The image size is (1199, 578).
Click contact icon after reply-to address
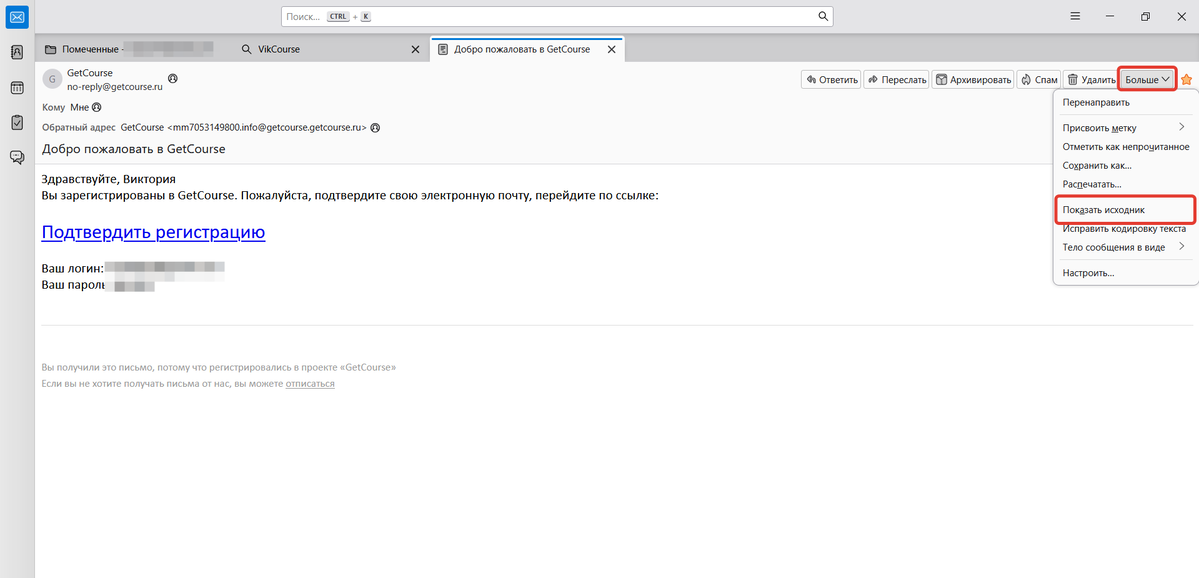tap(375, 128)
